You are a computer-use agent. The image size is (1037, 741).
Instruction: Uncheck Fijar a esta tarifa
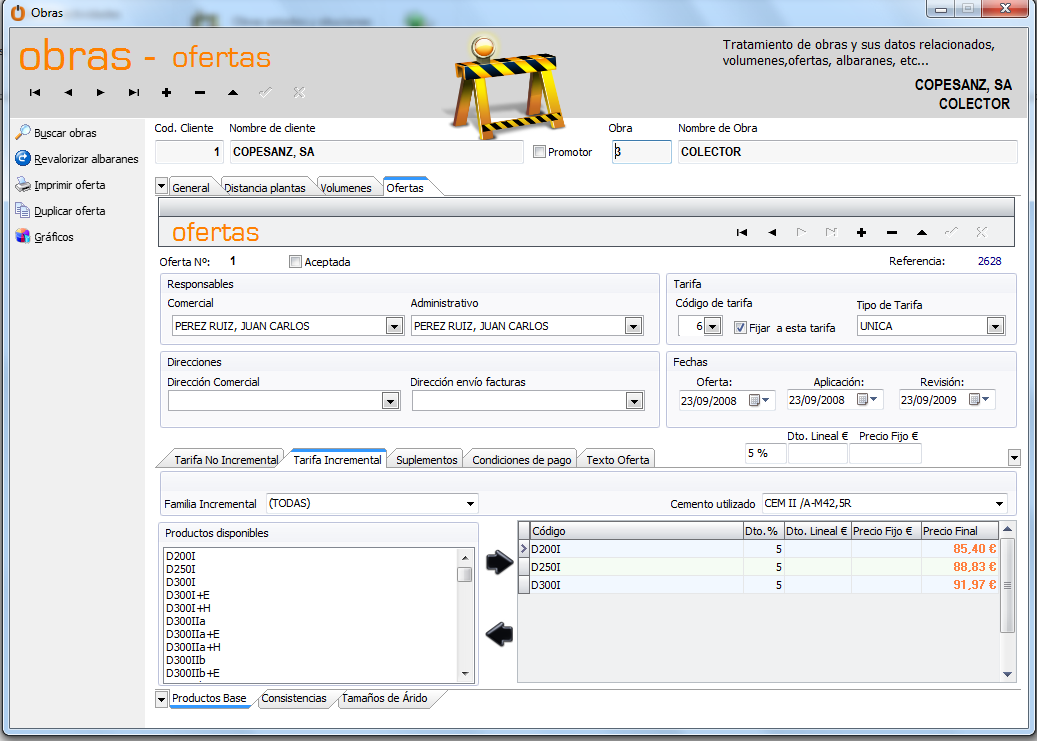(740, 327)
